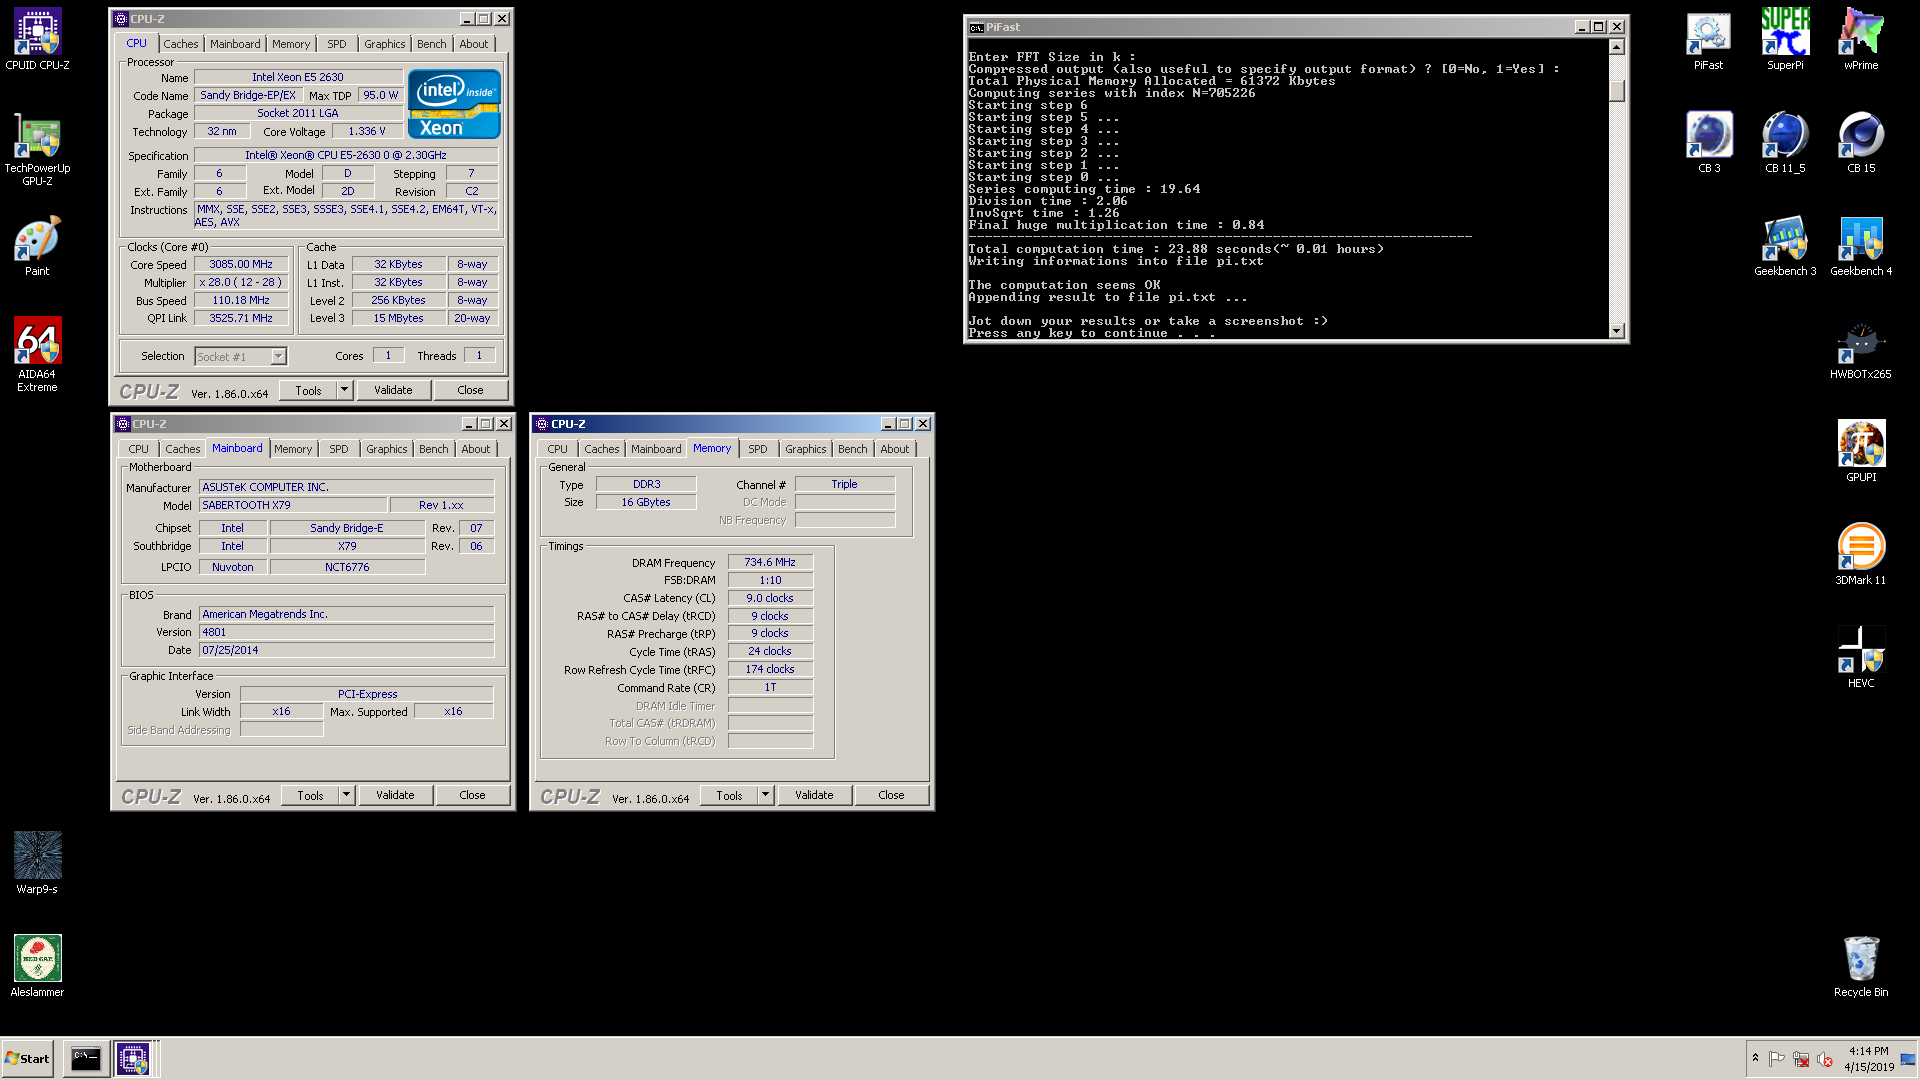This screenshot has height=1080, width=1920.
Task: Open Aleslammer desktop icon
Action: [x=37, y=966]
